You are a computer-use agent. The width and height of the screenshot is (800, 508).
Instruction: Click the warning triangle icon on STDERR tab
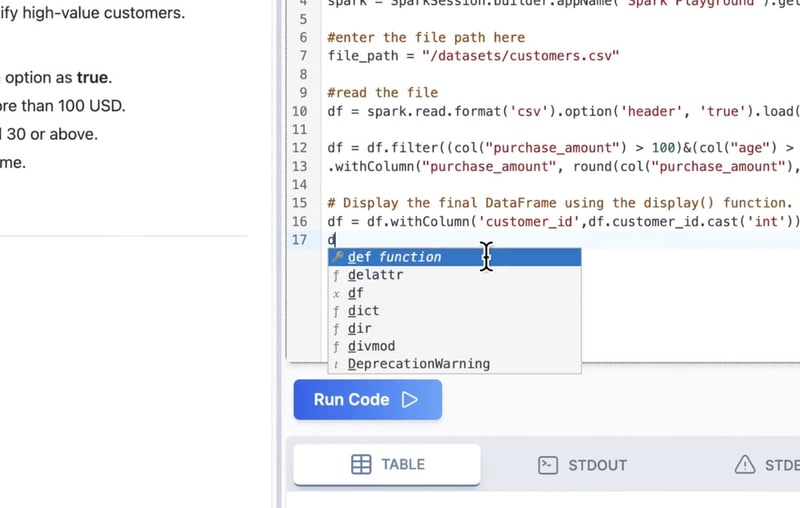pyautogui.click(x=745, y=464)
